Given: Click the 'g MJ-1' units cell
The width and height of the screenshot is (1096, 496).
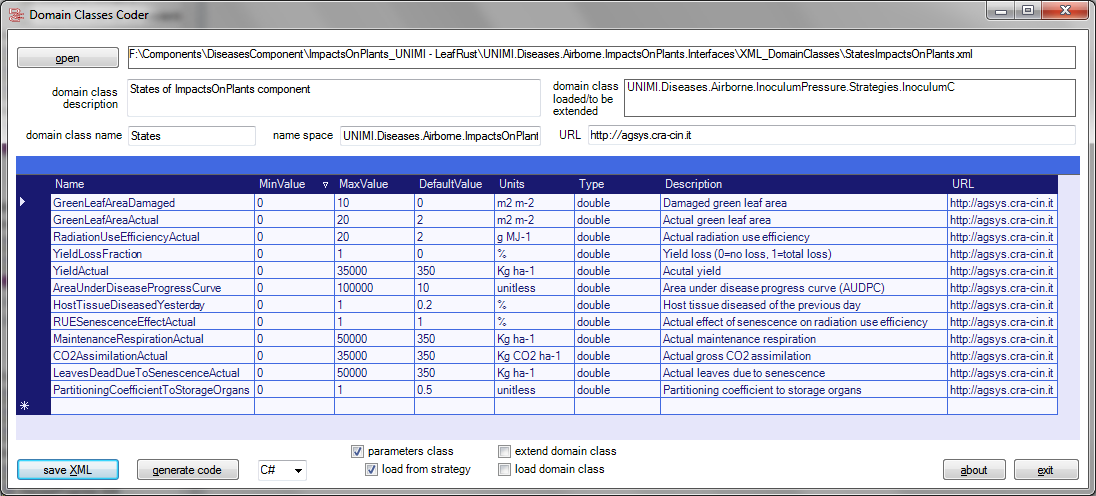Looking at the screenshot, I should (x=534, y=237).
